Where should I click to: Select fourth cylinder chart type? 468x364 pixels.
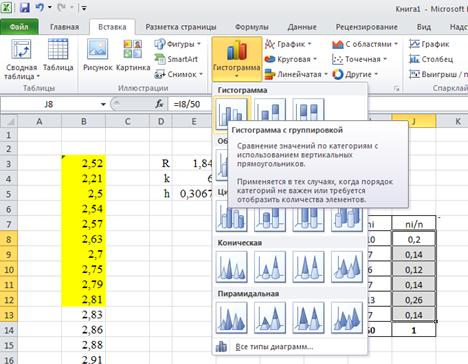tap(347, 220)
